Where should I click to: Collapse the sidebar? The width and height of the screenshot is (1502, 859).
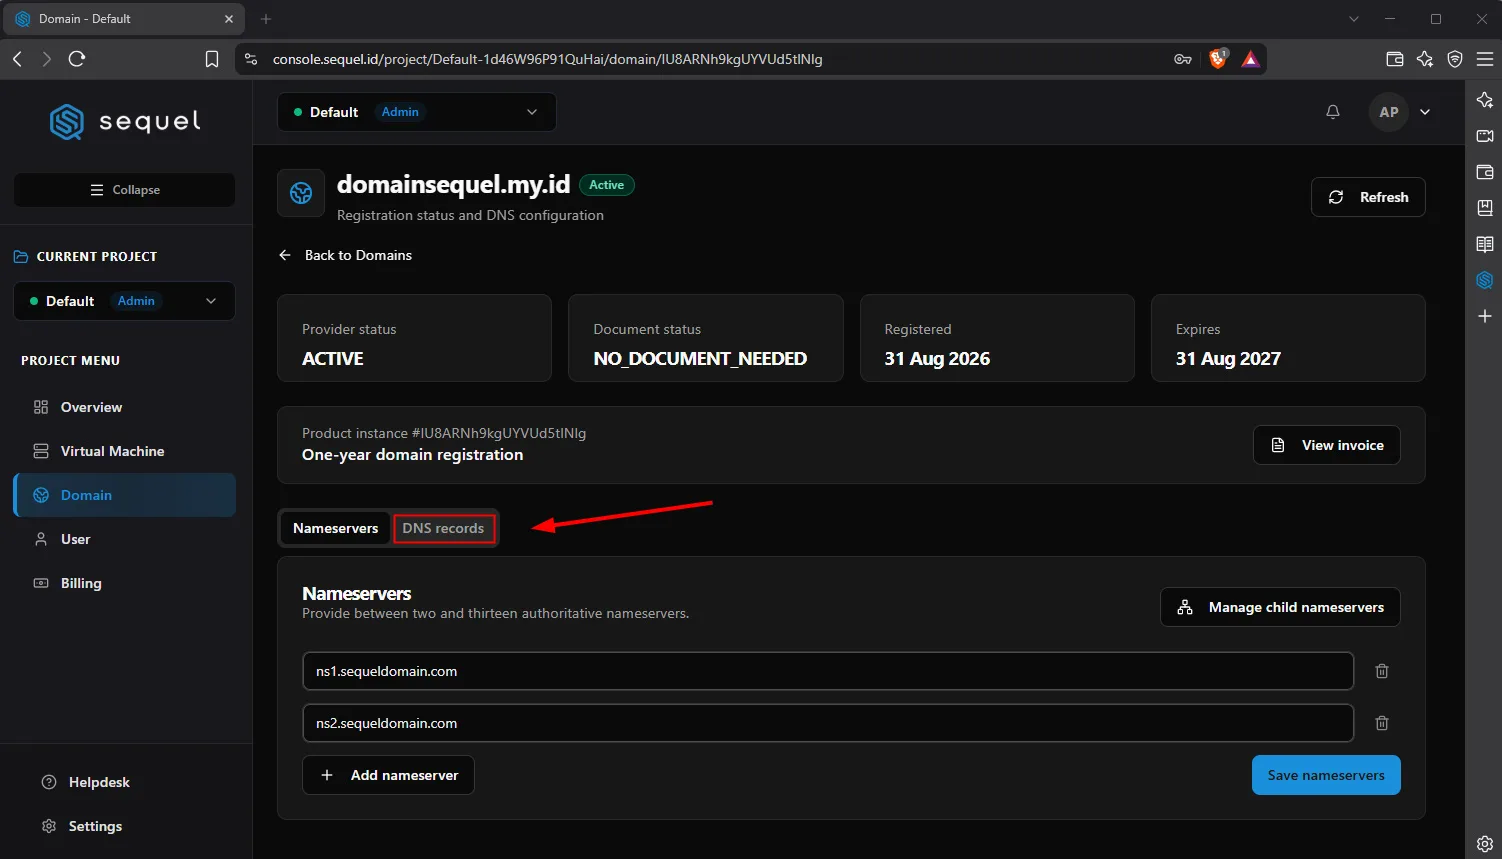(125, 190)
